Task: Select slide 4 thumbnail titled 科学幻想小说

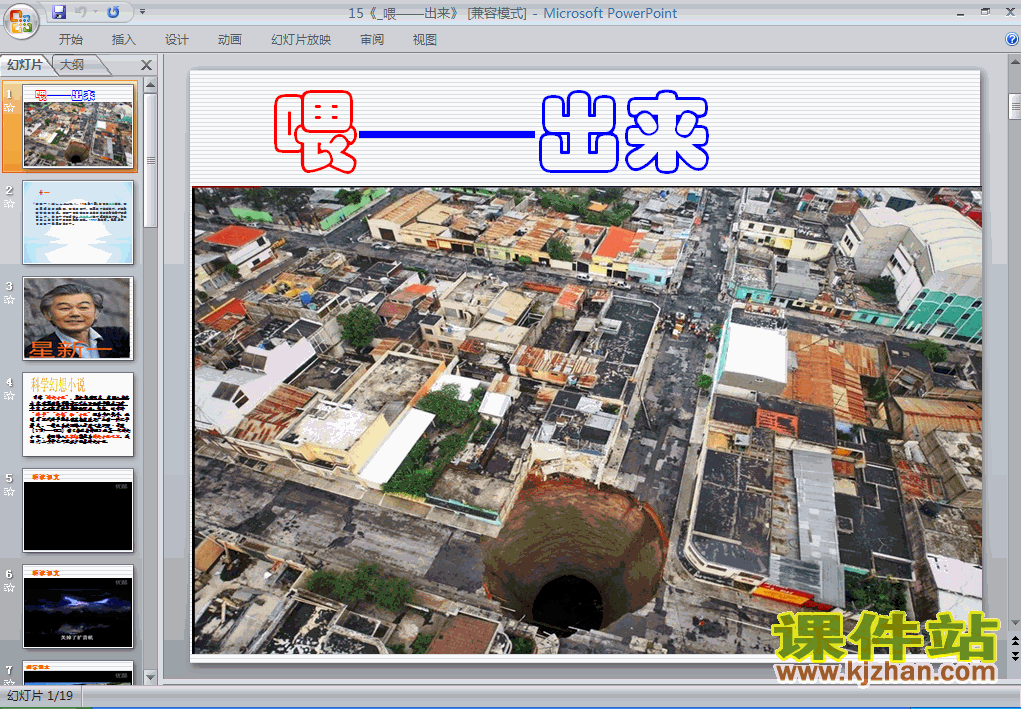Action: (78, 414)
